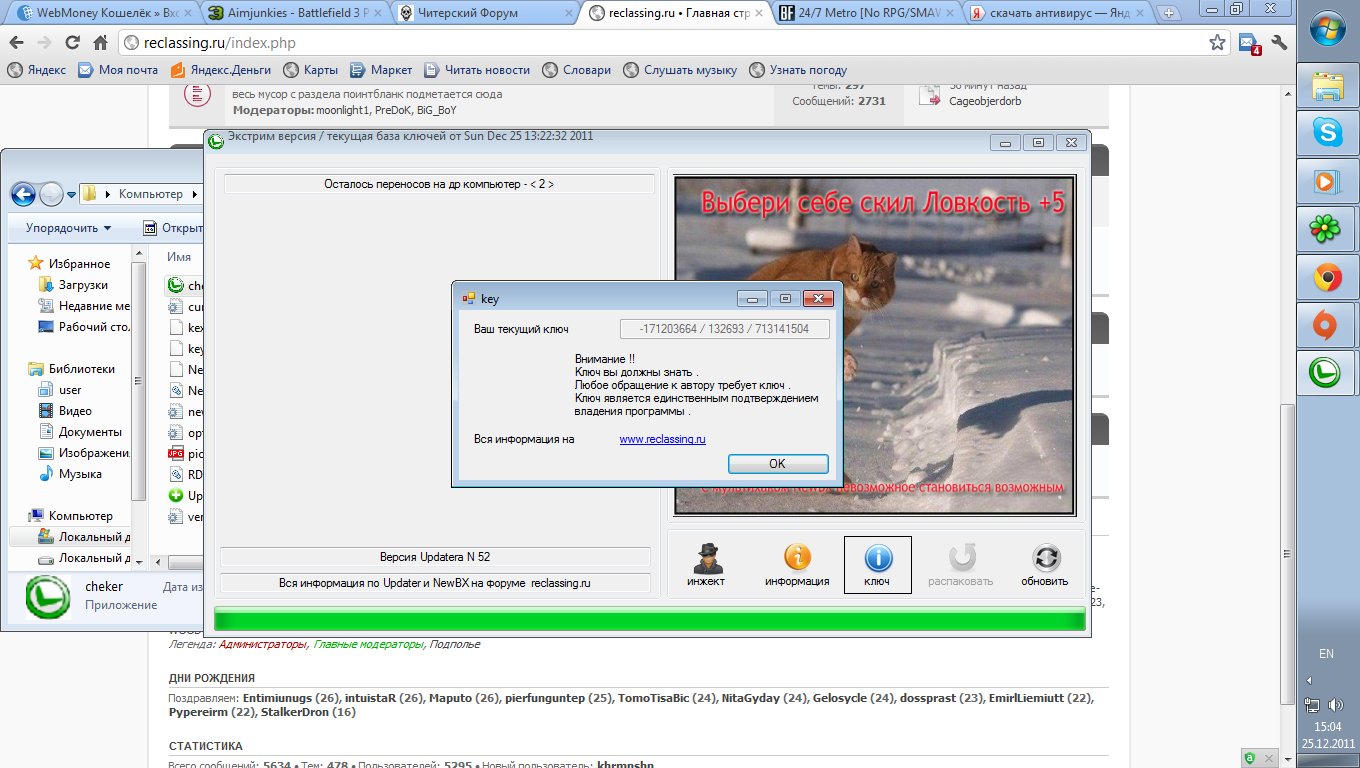Click the volume speaker tray icon
The image size is (1360, 768).
point(1336,705)
